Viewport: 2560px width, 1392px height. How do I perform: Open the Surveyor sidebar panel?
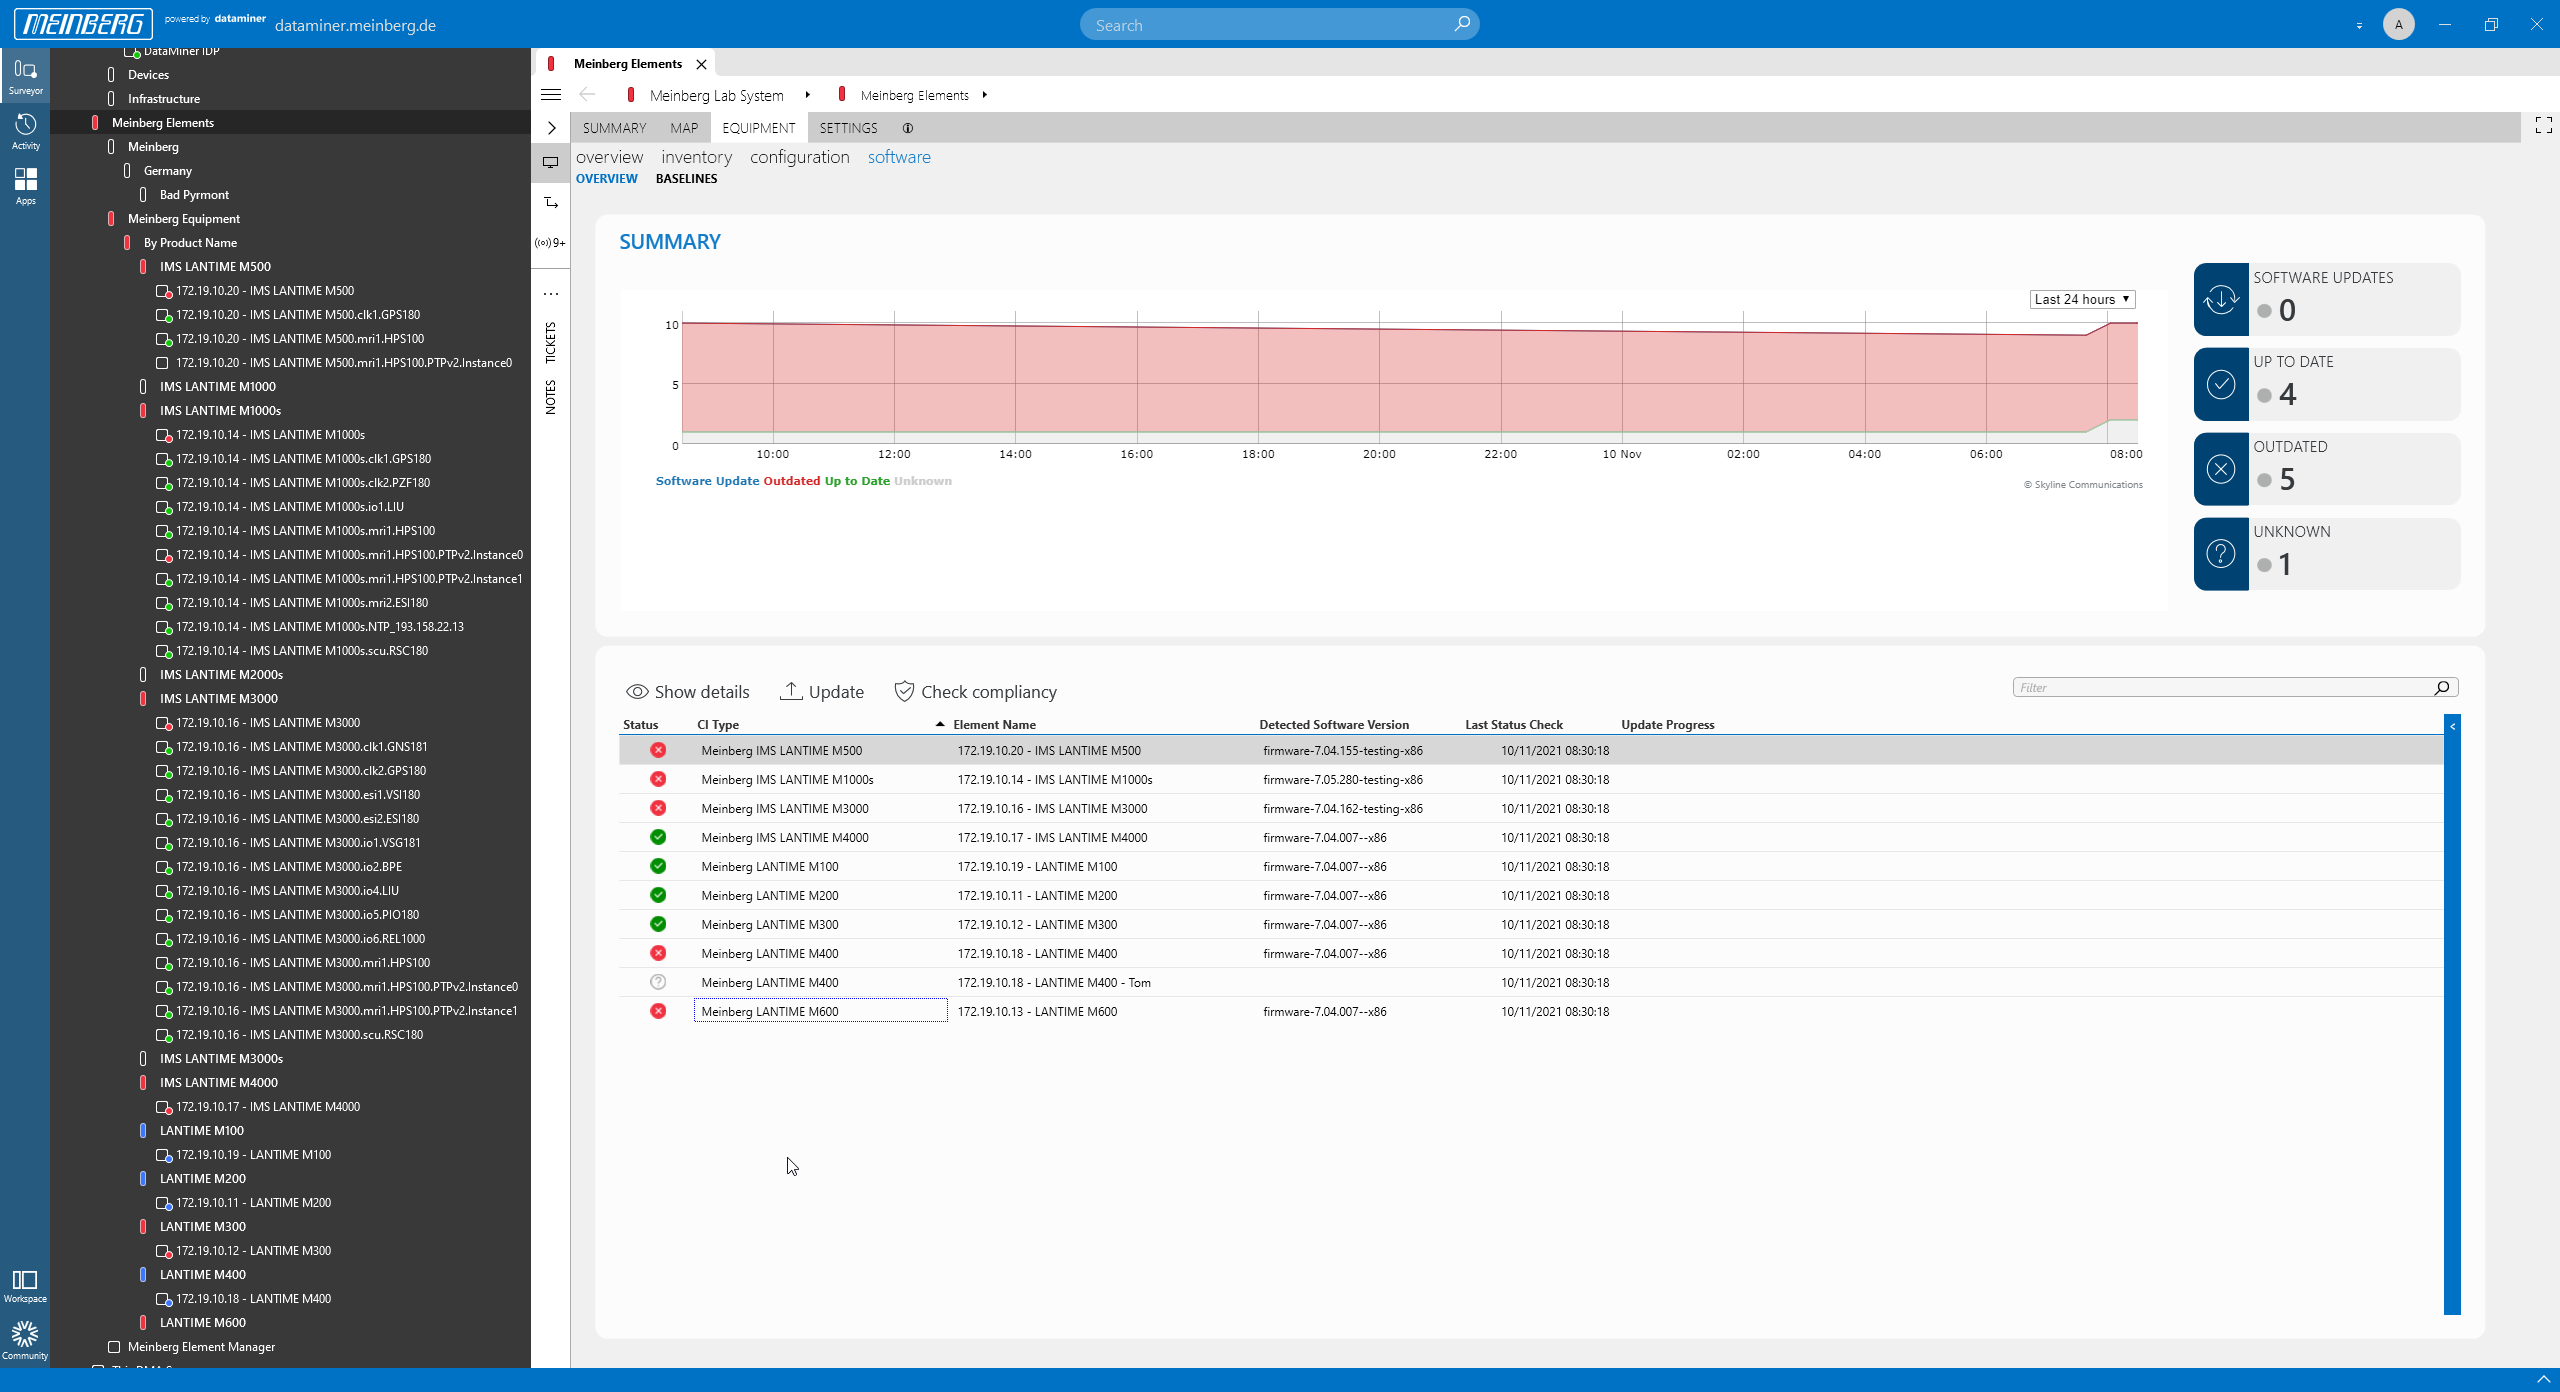coord(25,76)
